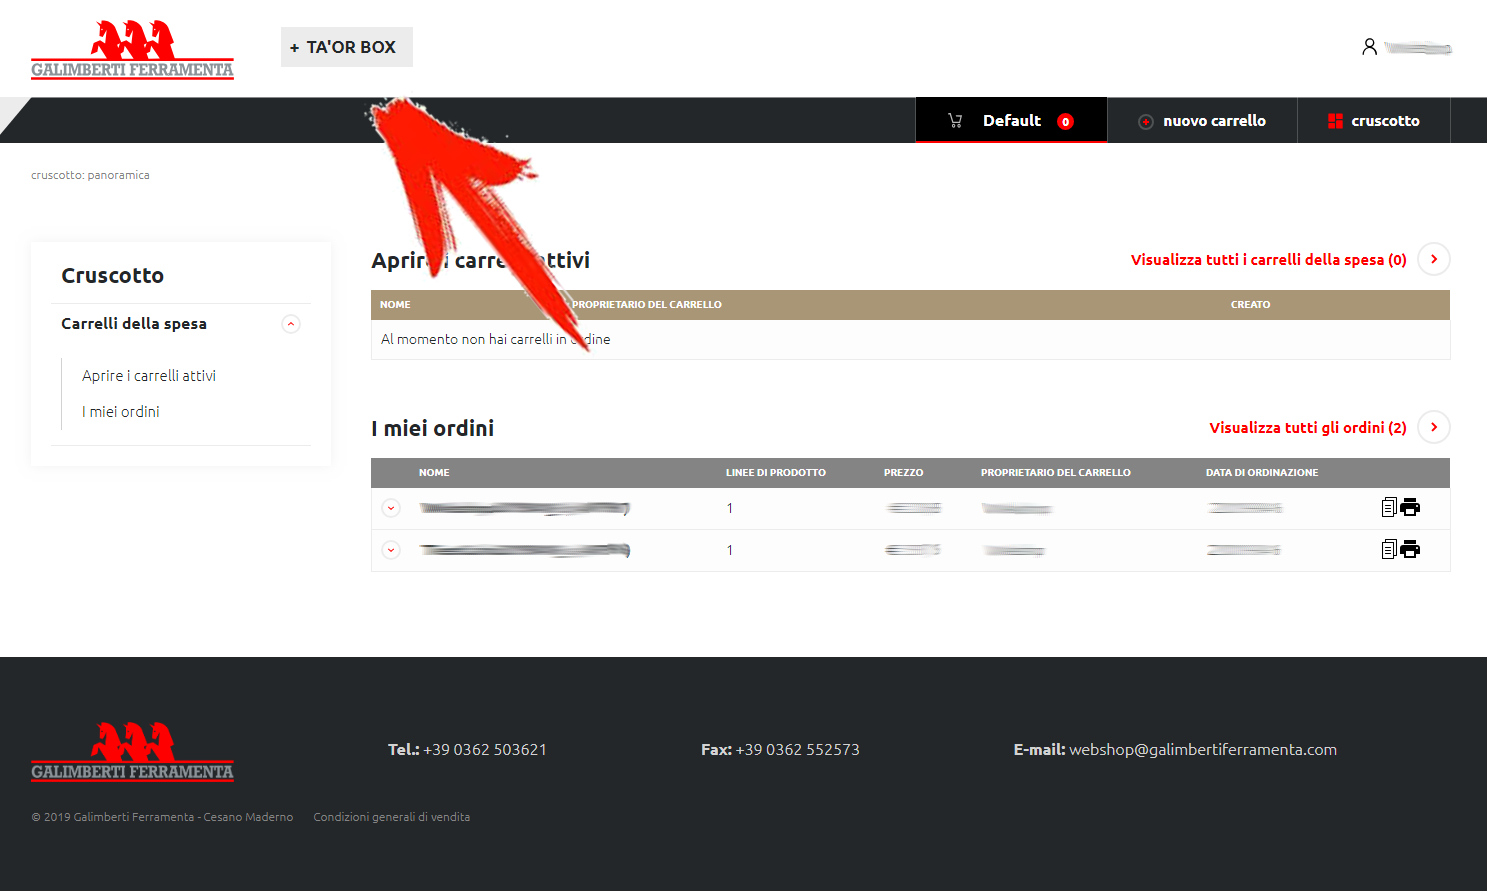Expand the first order row details
The image size is (1487, 891).
click(391, 508)
